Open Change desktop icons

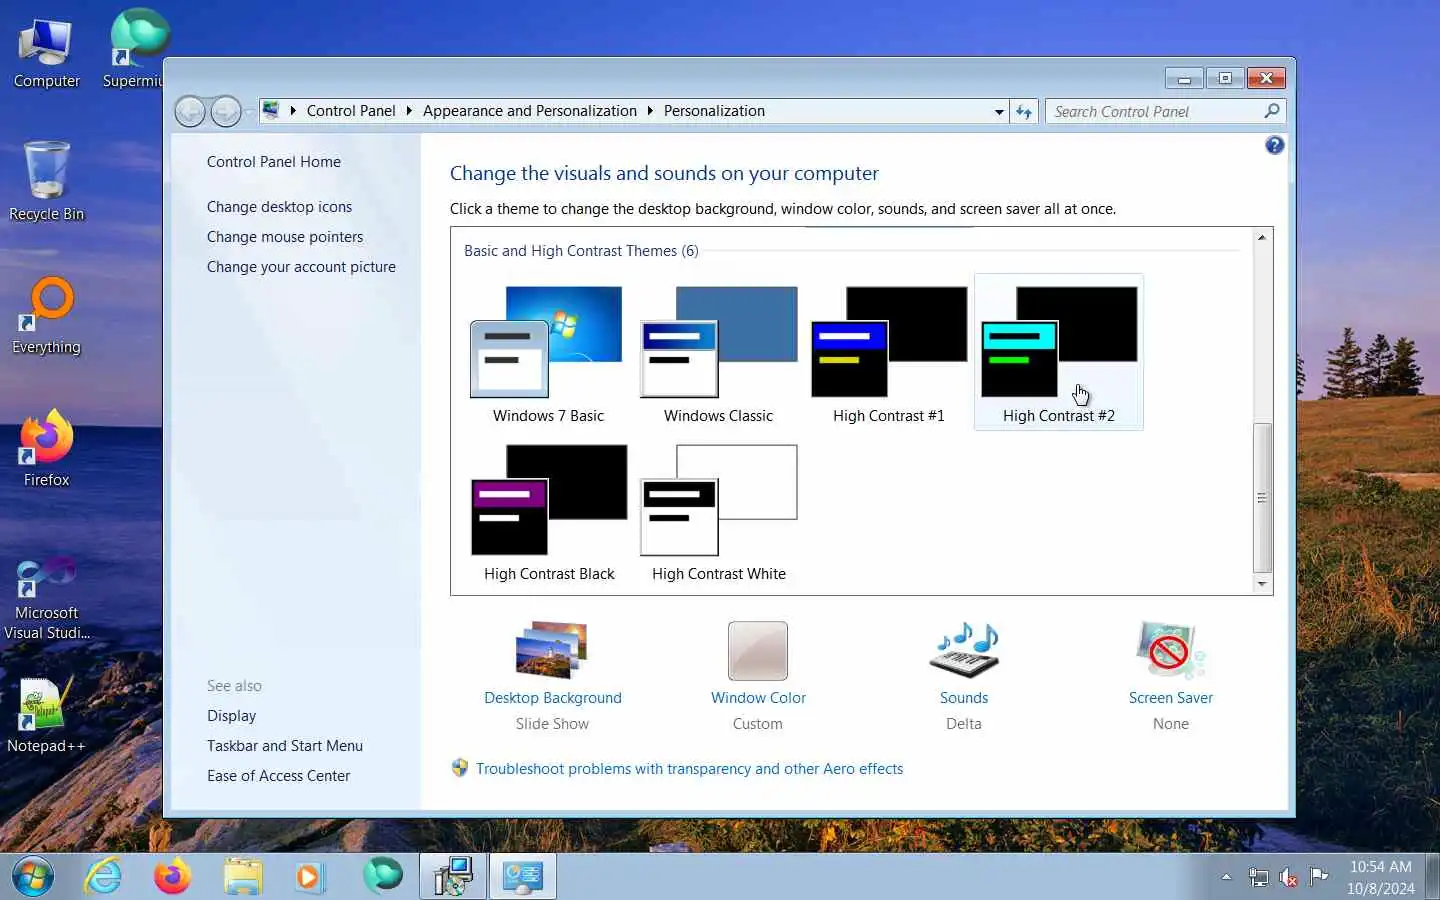click(x=279, y=207)
